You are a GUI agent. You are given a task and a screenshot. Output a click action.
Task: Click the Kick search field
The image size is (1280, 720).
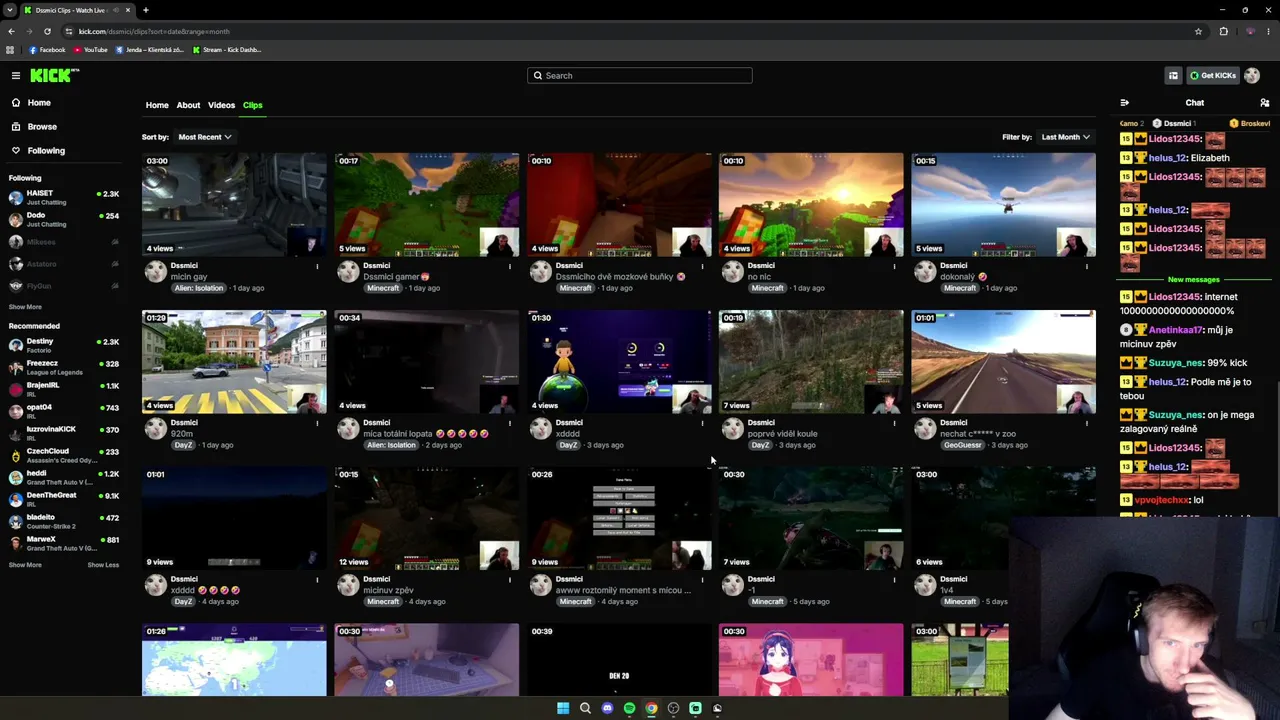click(640, 76)
